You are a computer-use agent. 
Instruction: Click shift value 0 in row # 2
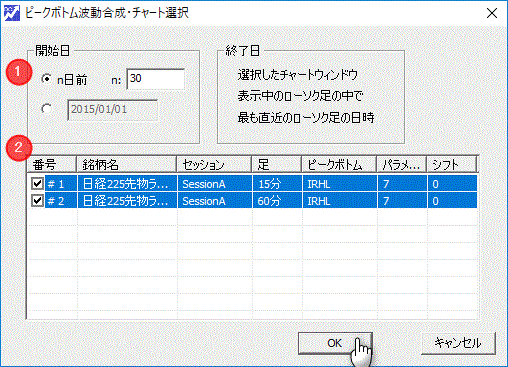tap(452, 201)
